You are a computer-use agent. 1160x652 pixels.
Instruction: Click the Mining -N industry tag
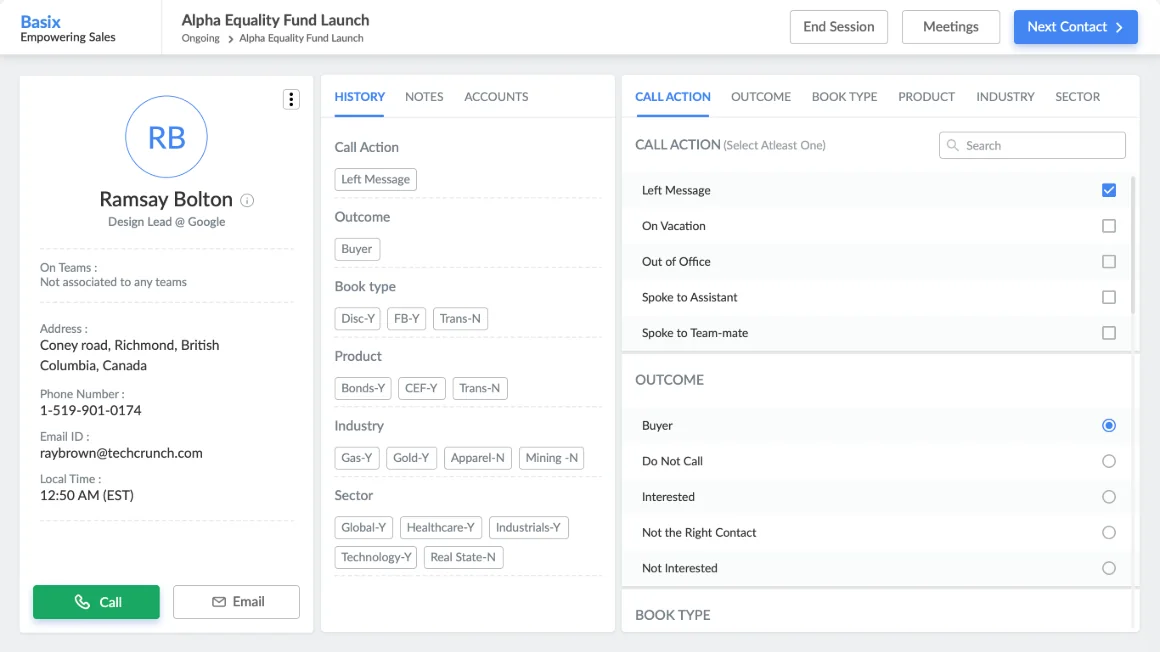(551, 458)
